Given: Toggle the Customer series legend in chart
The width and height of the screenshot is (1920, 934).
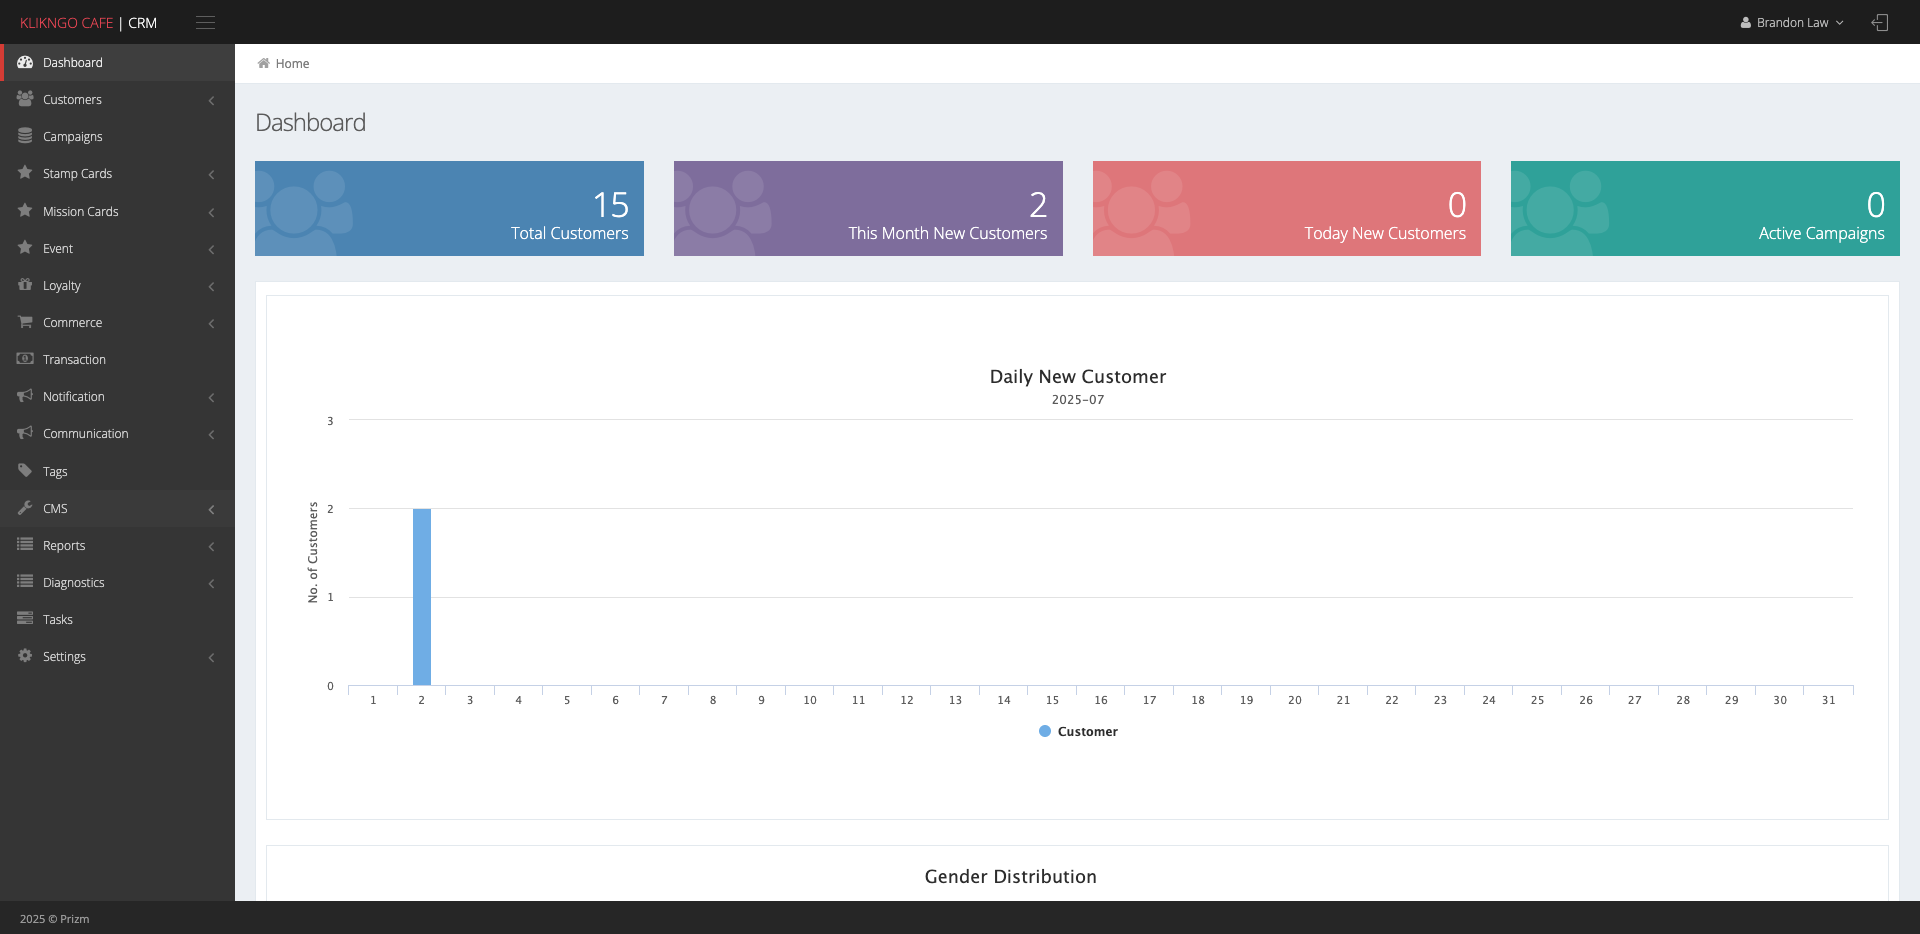Looking at the screenshot, I should pyautogui.click(x=1078, y=731).
